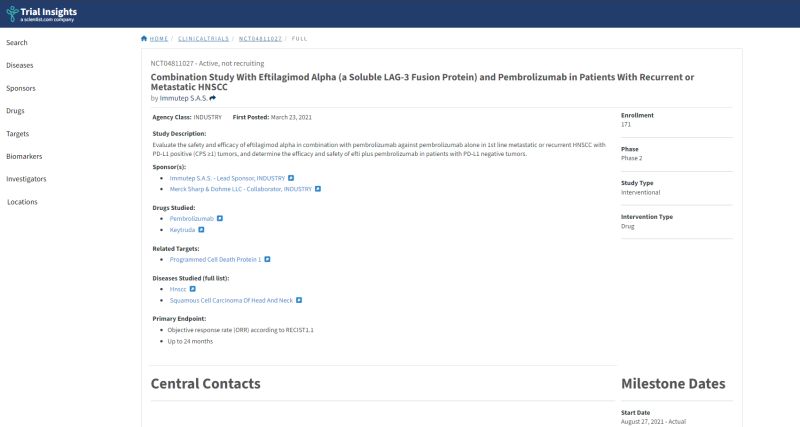Click the icon next to Keytruda

tap(201, 229)
